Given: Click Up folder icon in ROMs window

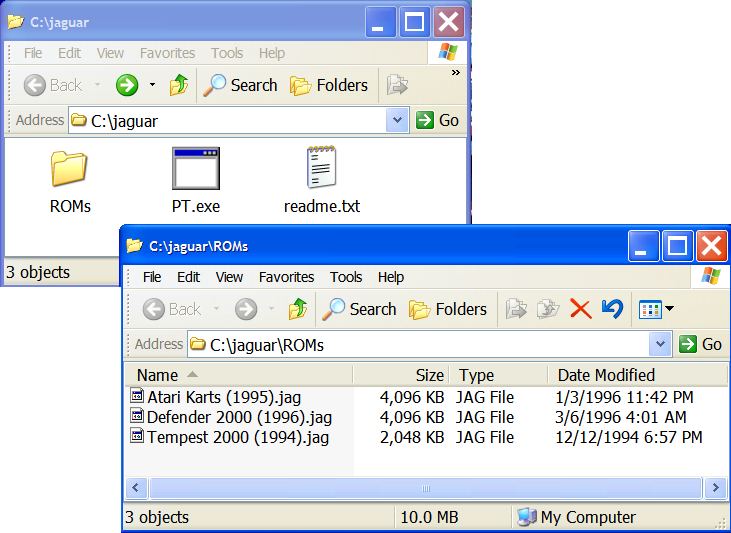Looking at the screenshot, I should [x=297, y=309].
